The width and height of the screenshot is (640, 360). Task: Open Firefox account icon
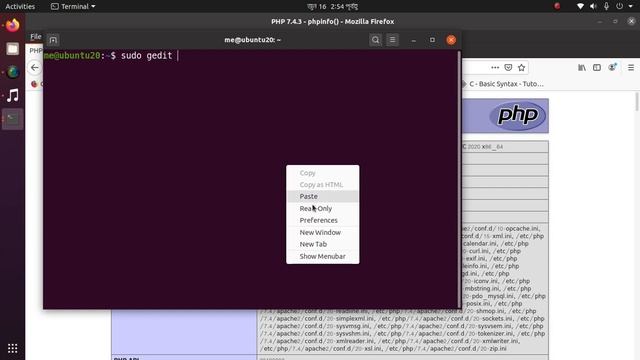coord(612,67)
